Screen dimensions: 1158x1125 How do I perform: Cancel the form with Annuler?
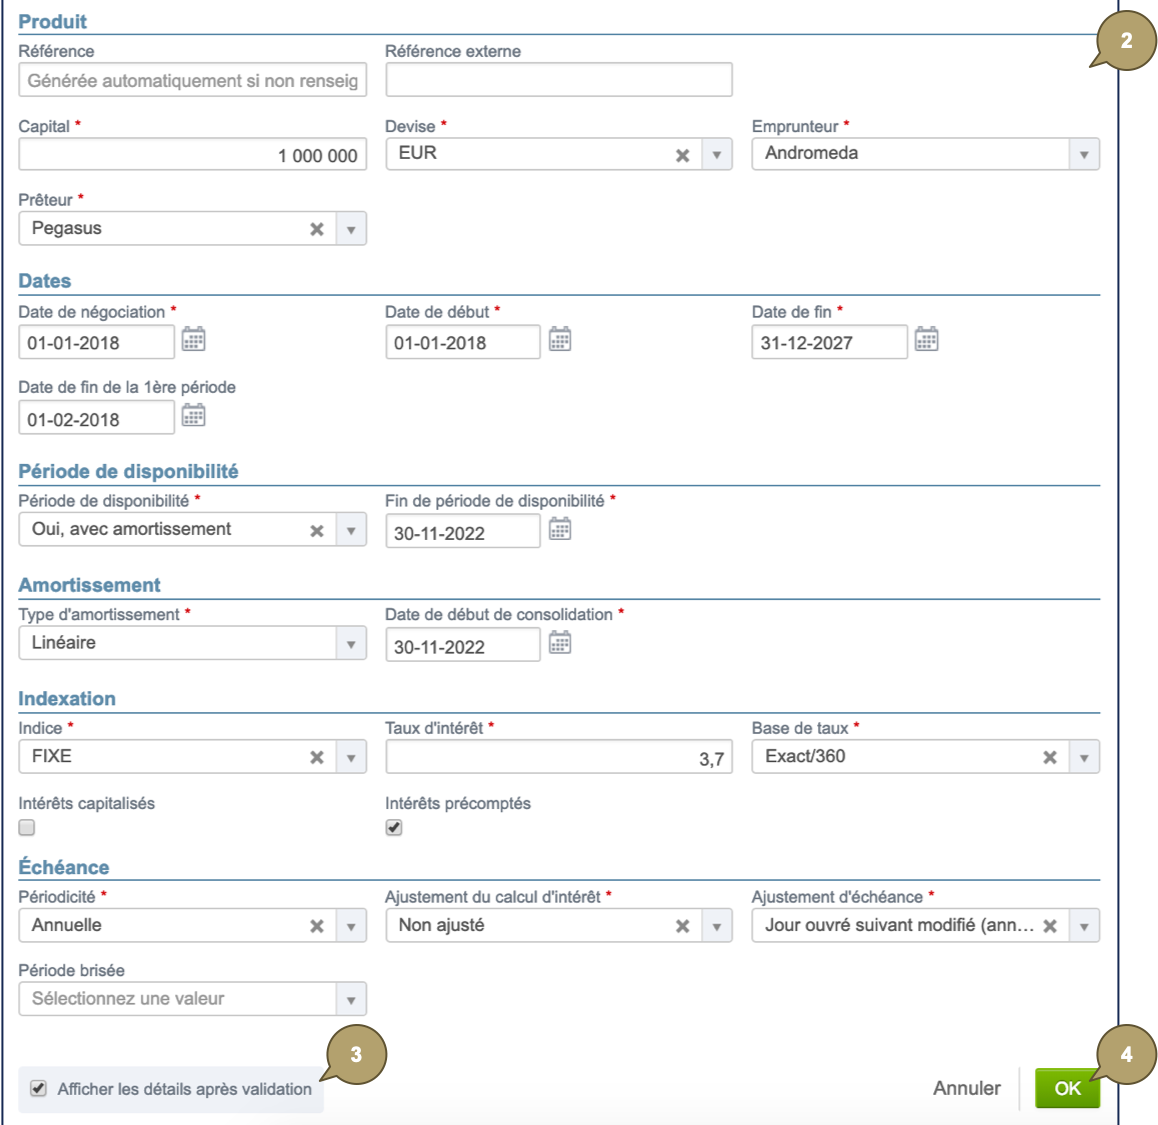(x=966, y=1088)
